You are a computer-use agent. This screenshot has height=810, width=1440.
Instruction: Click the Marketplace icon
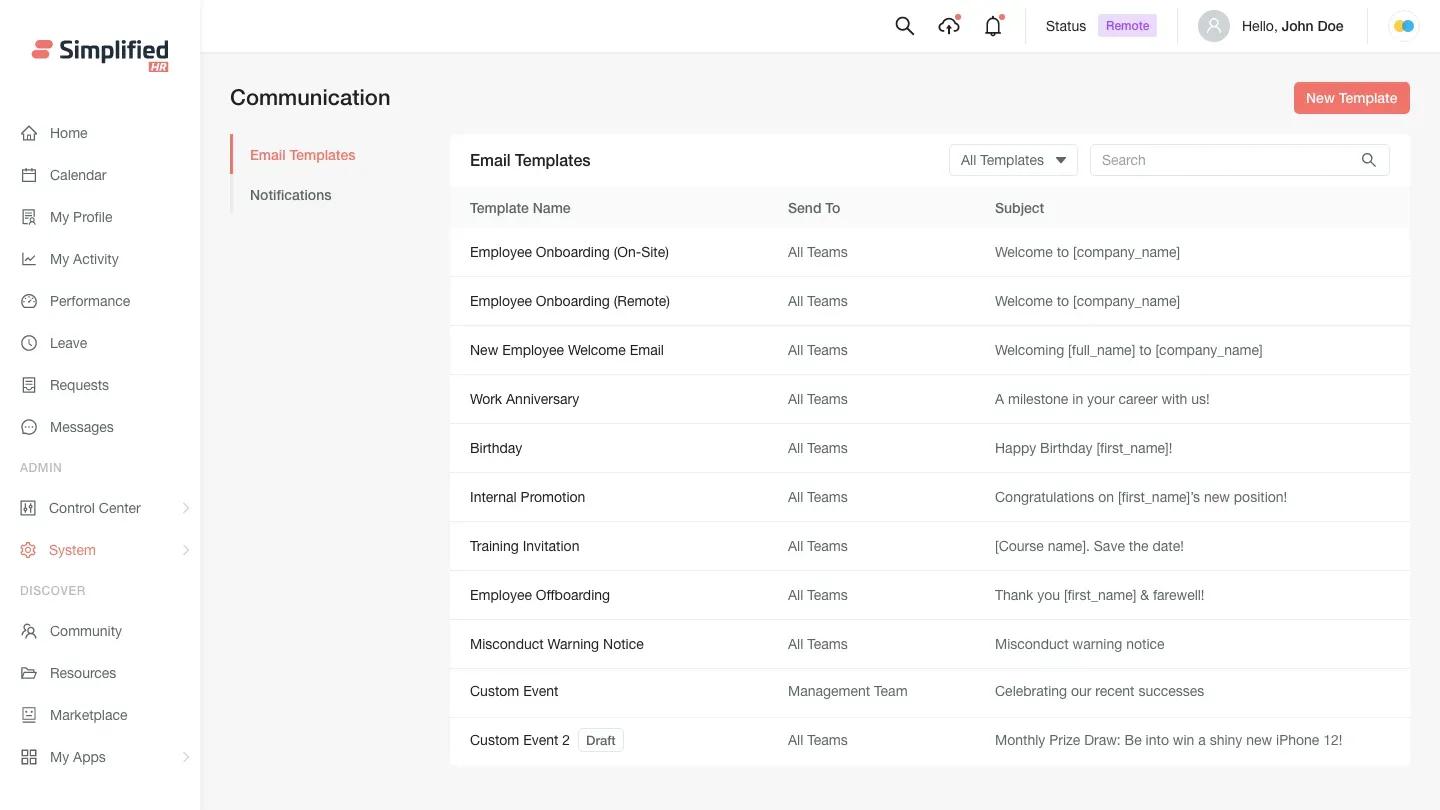[29, 715]
